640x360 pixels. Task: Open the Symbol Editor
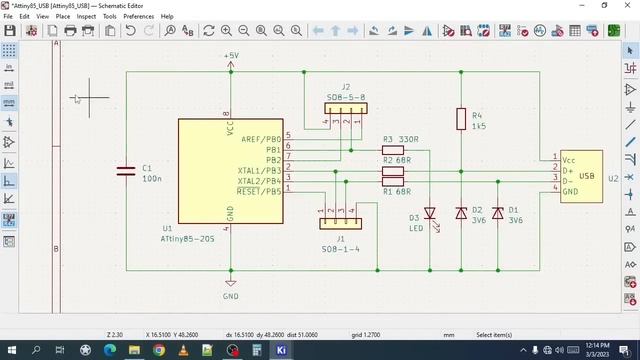tap(448, 31)
